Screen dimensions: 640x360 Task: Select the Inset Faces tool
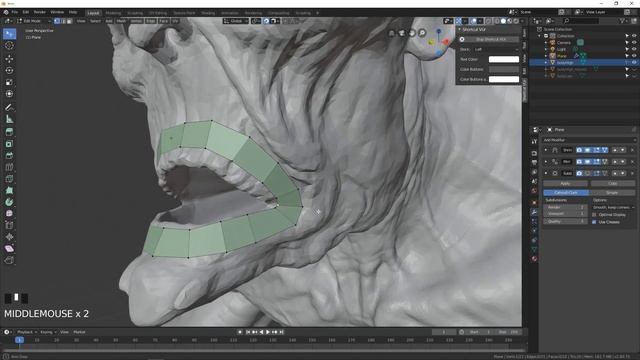pos(9,144)
